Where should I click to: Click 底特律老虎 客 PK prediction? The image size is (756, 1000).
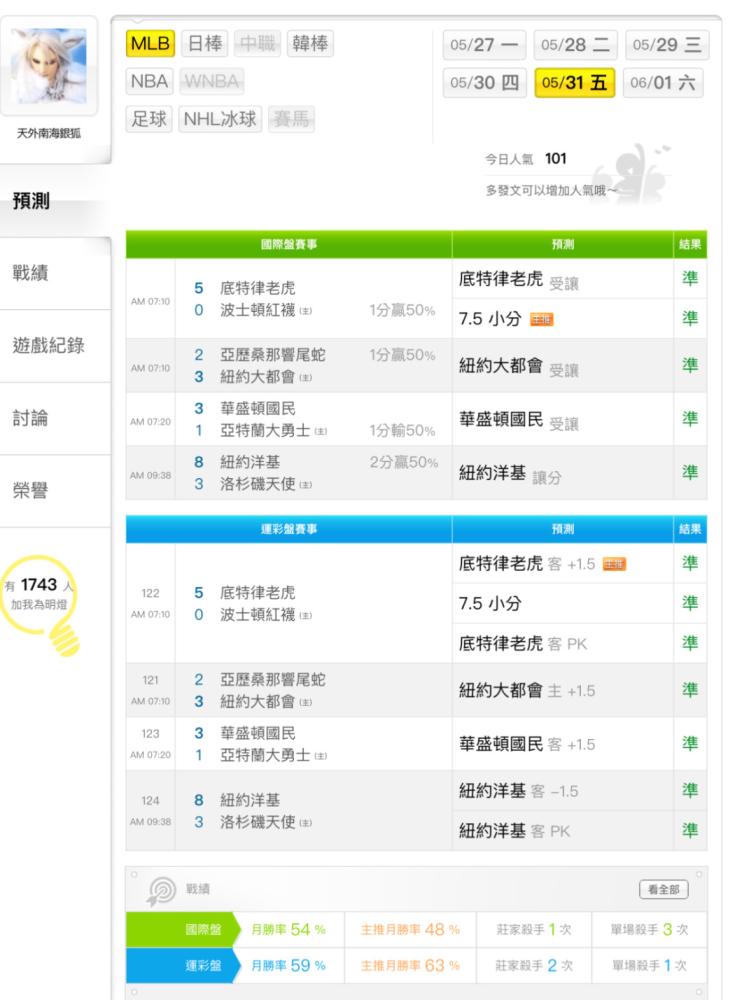point(523,643)
